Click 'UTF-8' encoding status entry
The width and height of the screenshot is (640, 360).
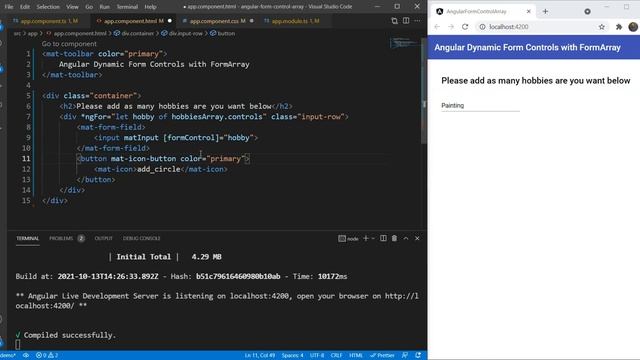tap(317, 356)
